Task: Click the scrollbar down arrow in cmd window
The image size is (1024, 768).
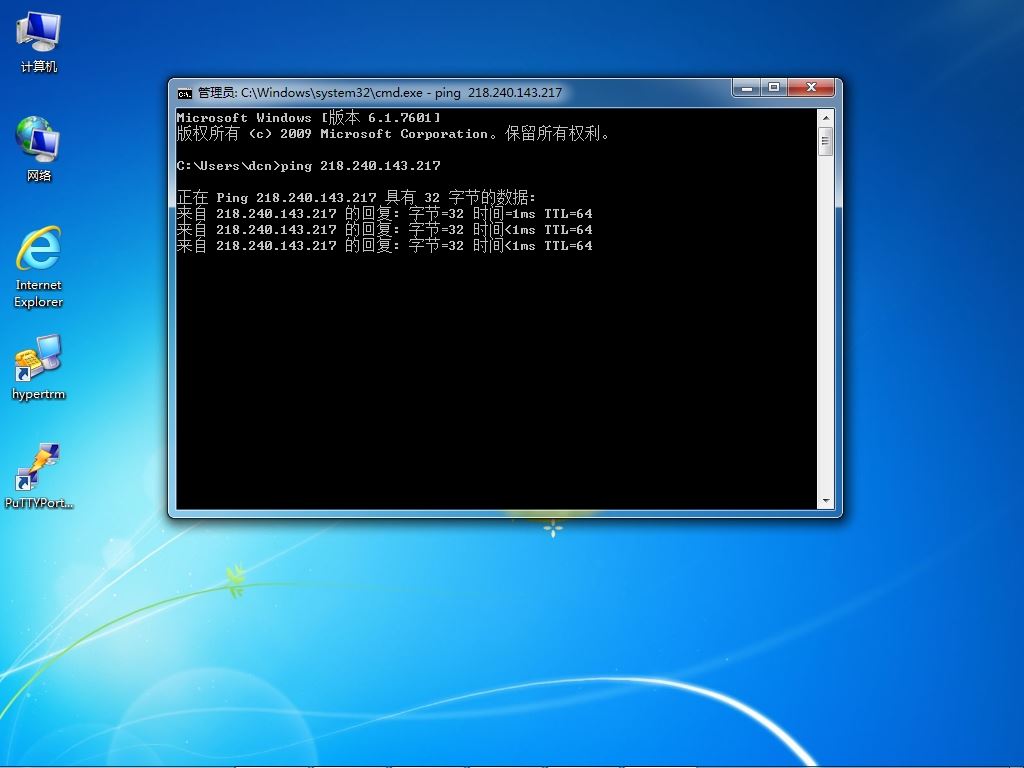Action: pos(825,501)
